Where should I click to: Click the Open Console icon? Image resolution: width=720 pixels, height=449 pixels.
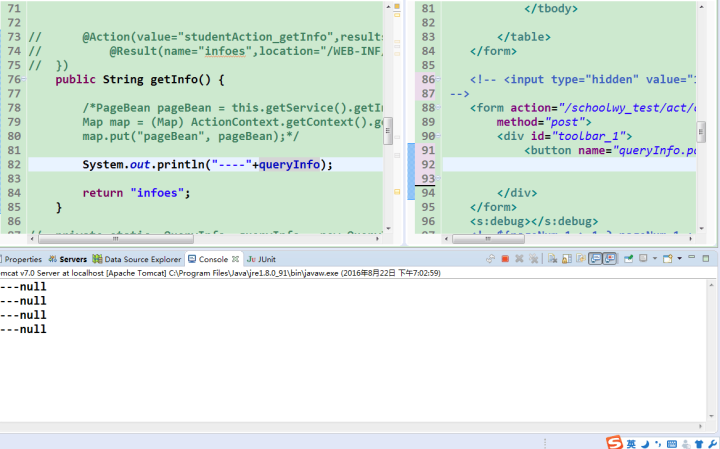(x=668, y=259)
